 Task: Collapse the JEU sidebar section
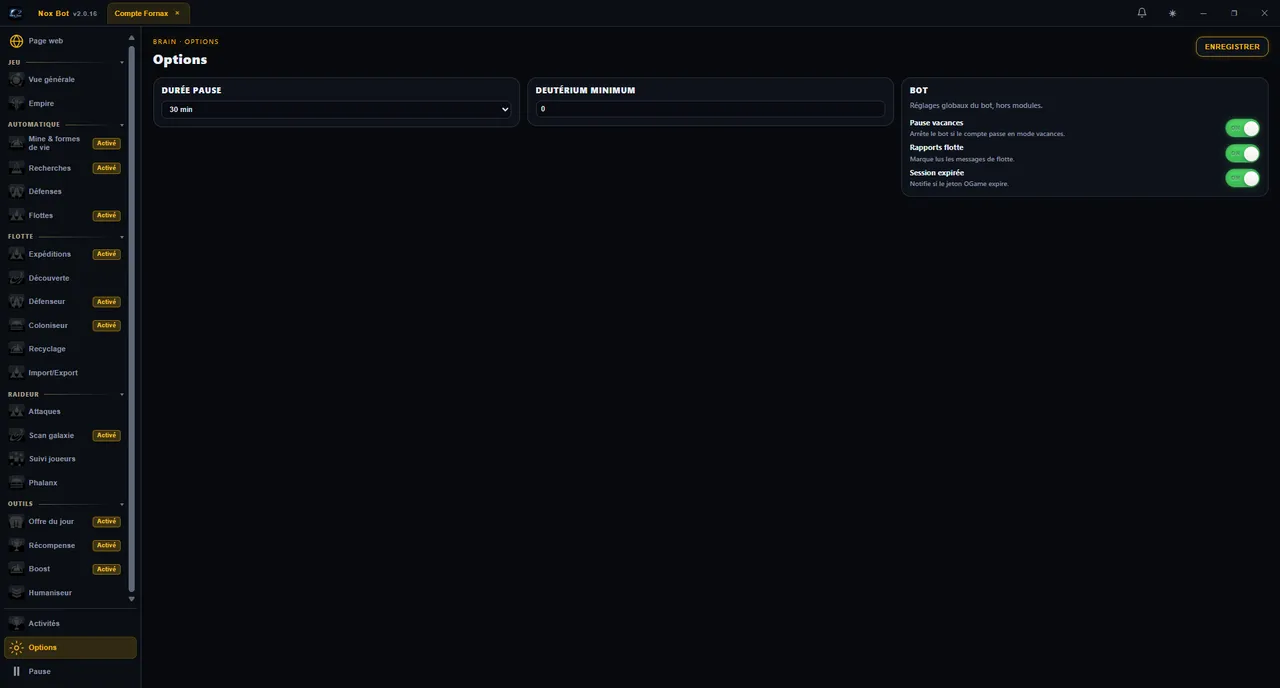(122, 62)
